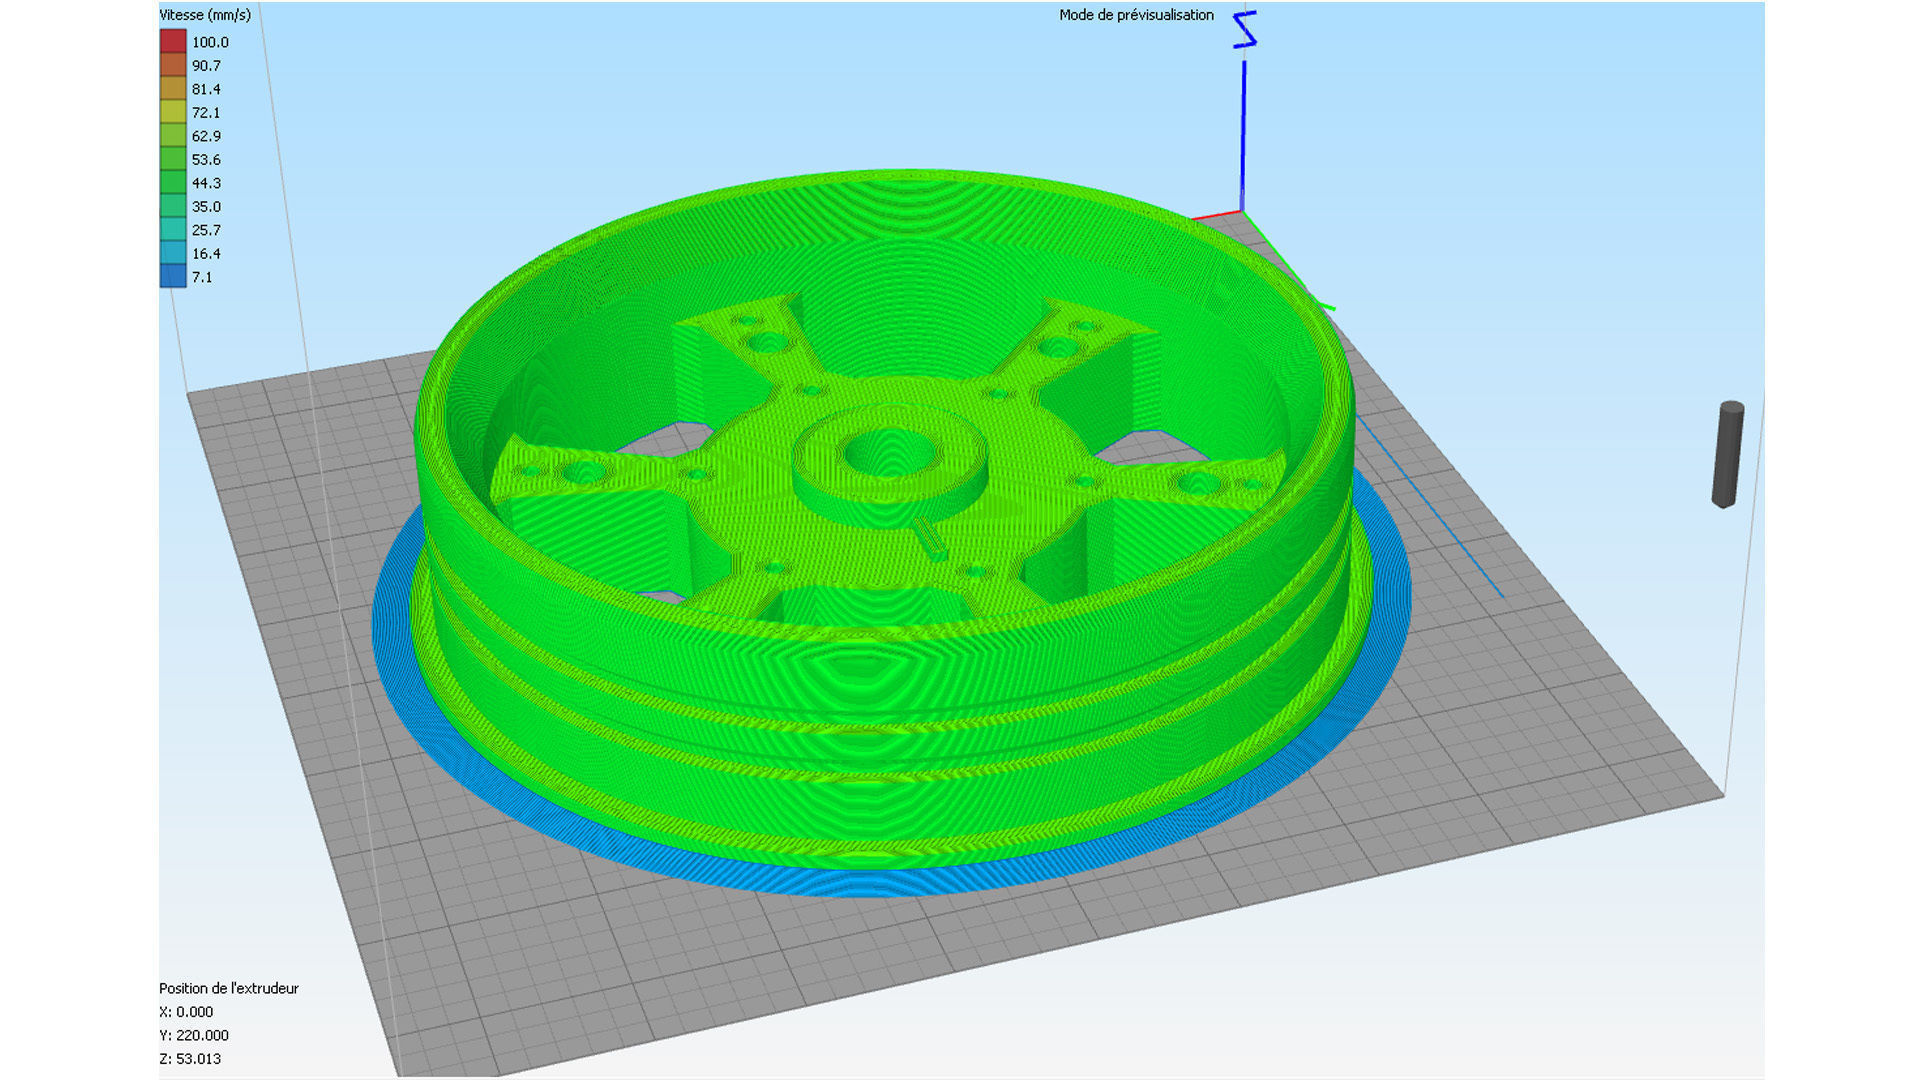Click the 25.7 speed legend swatch
The width and height of the screenshot is (1920, 1080).
pyautogui.click(x=173, y=229)
